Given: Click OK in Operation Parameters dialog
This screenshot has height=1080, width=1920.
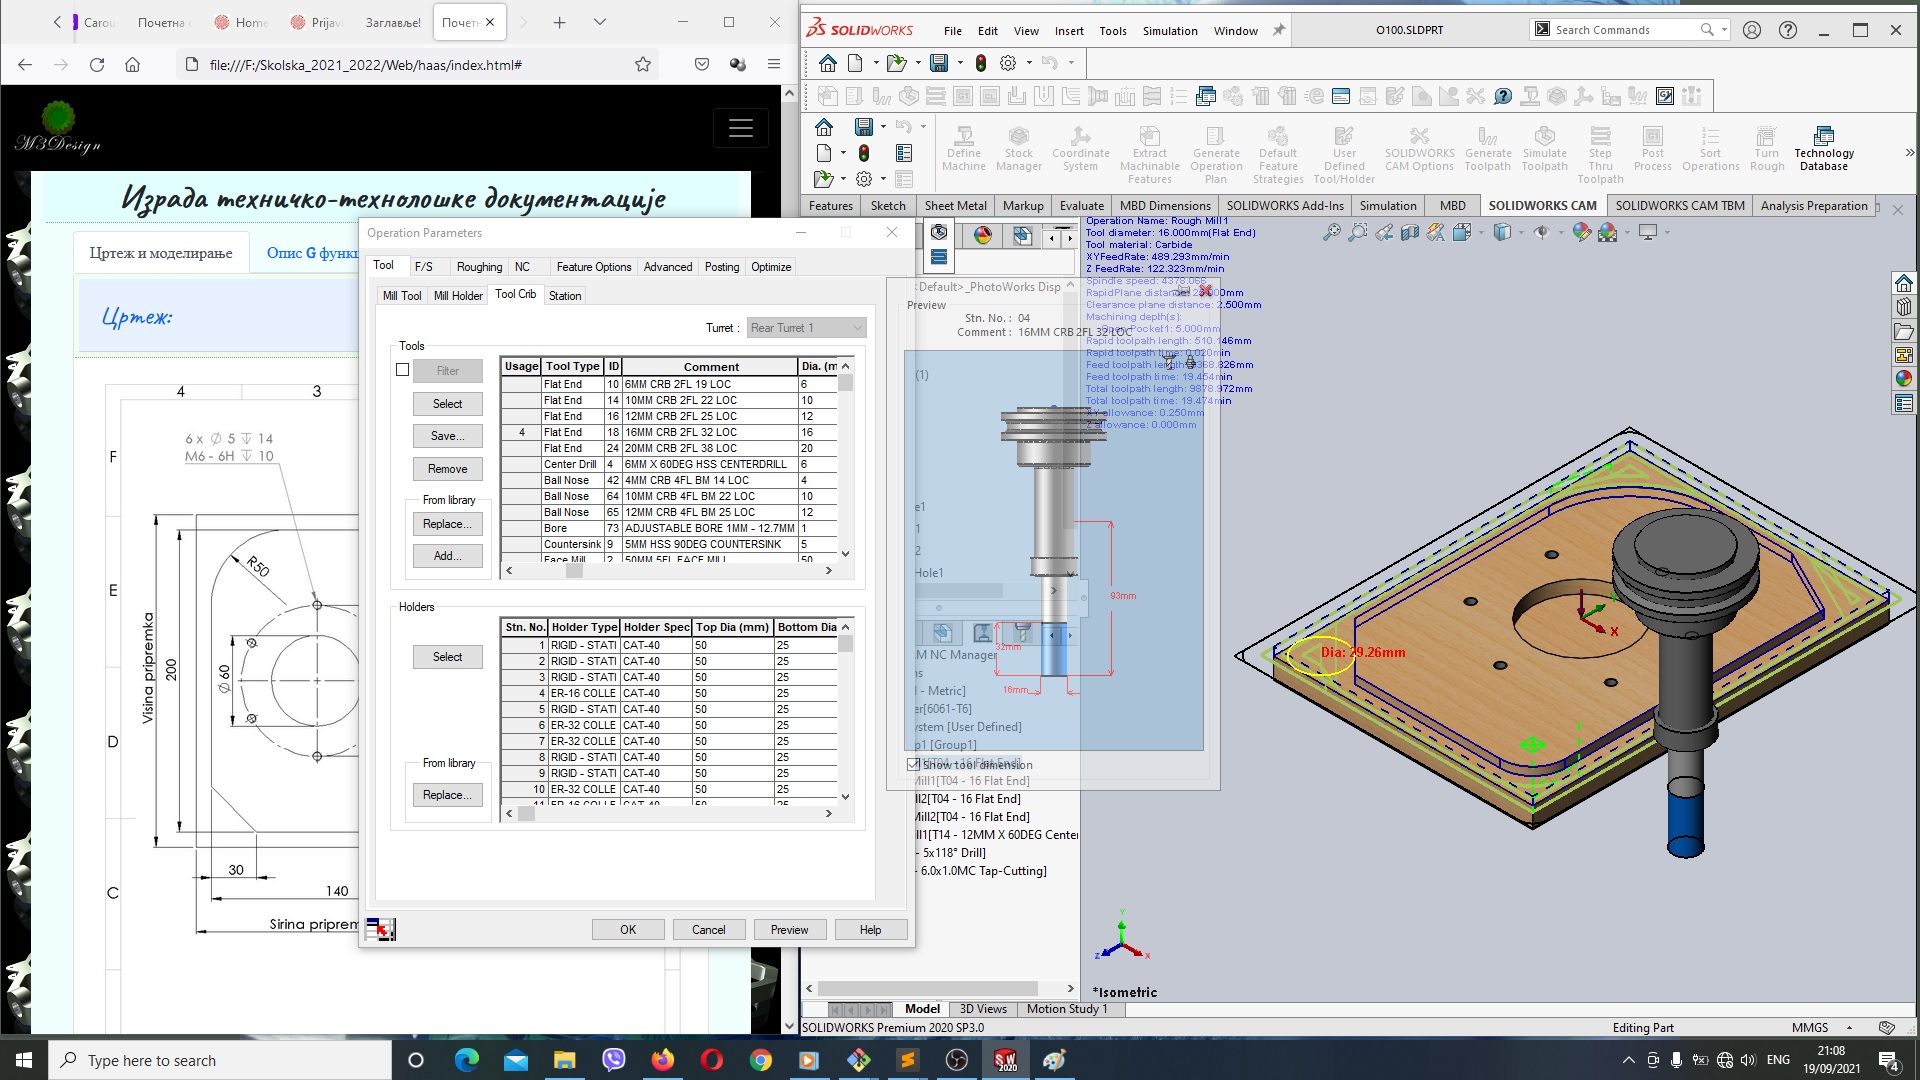Looking at the screenshot, I should (x=628, y=930).
